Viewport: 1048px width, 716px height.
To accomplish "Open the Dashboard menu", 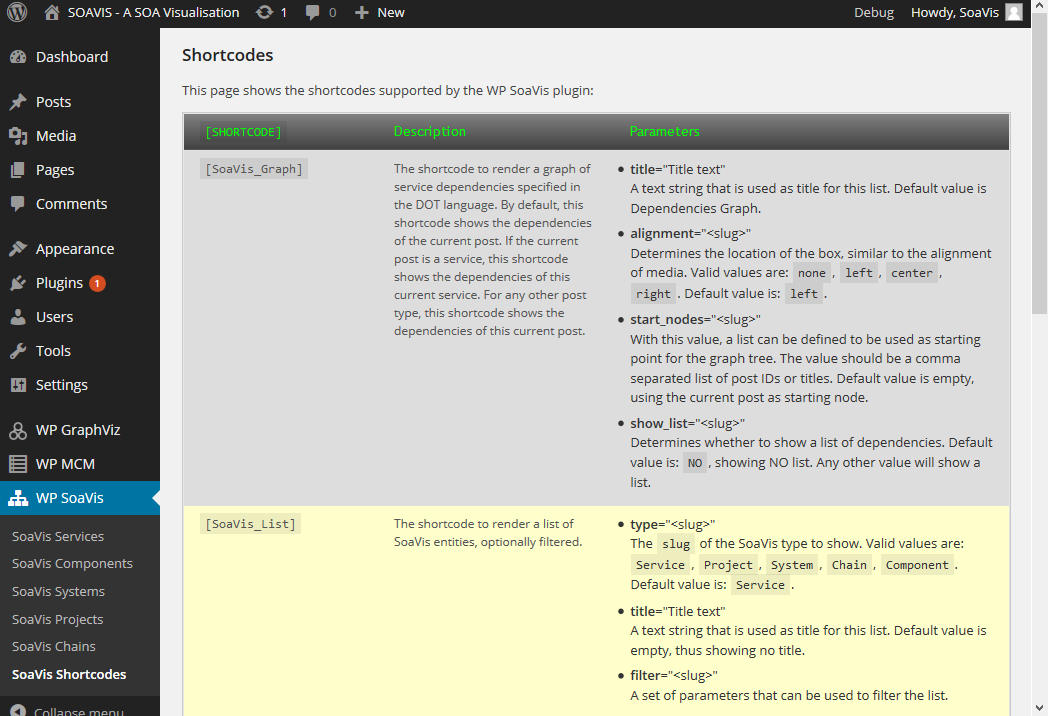I will pyautogui.click(x=72, y=57).
